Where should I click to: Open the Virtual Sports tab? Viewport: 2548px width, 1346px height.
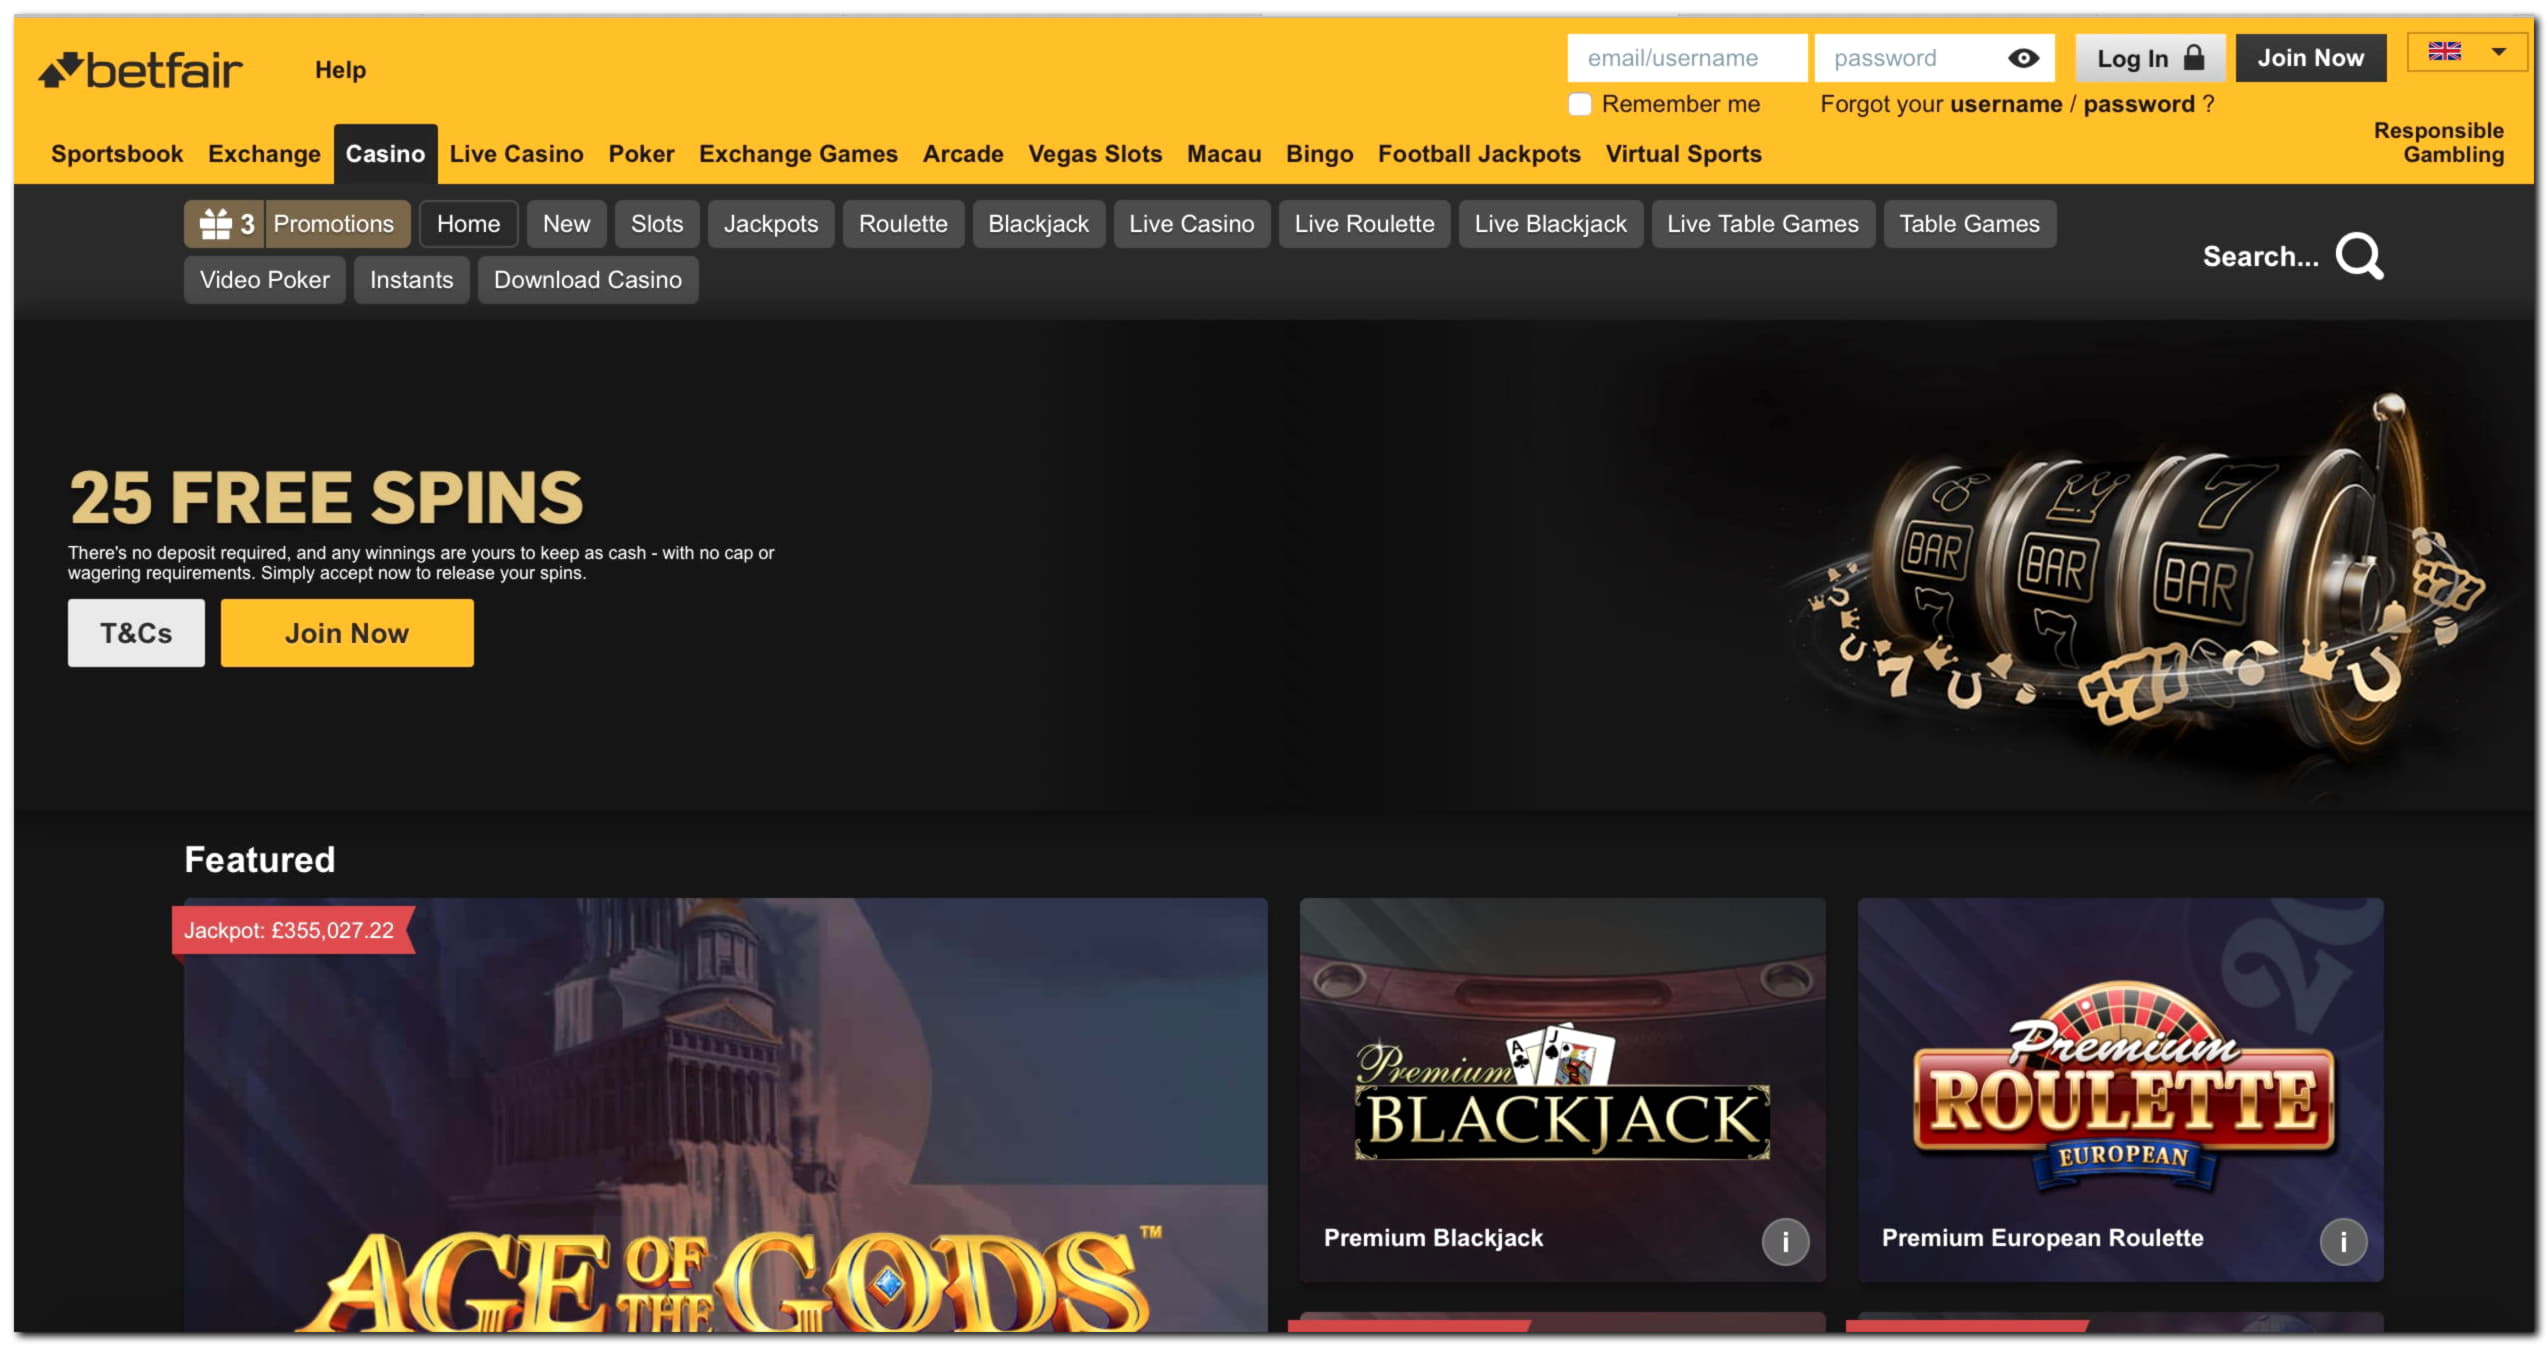(1683, 154)
